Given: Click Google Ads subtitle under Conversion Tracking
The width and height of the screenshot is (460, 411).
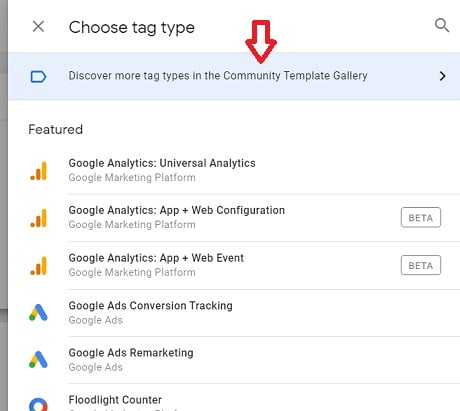Looking at the screenshot, I should [96, 320].
